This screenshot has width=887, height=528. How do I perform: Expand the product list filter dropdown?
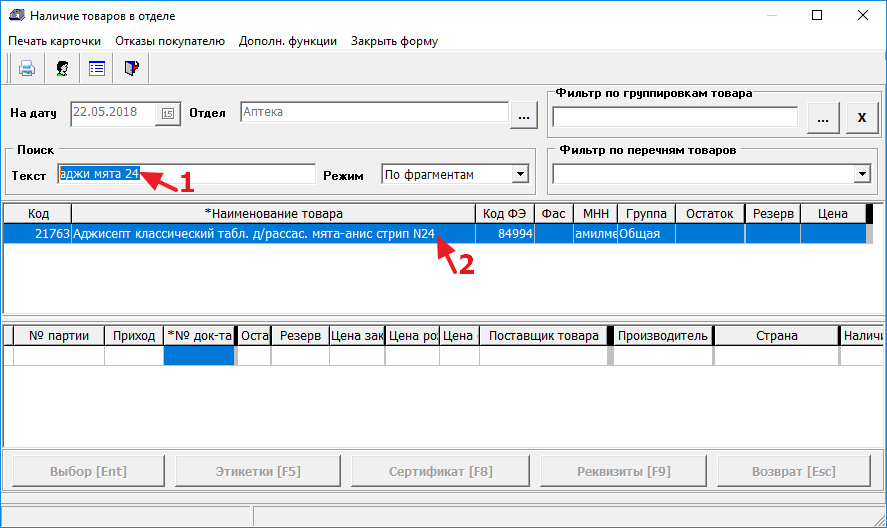(x=862, y=175)
